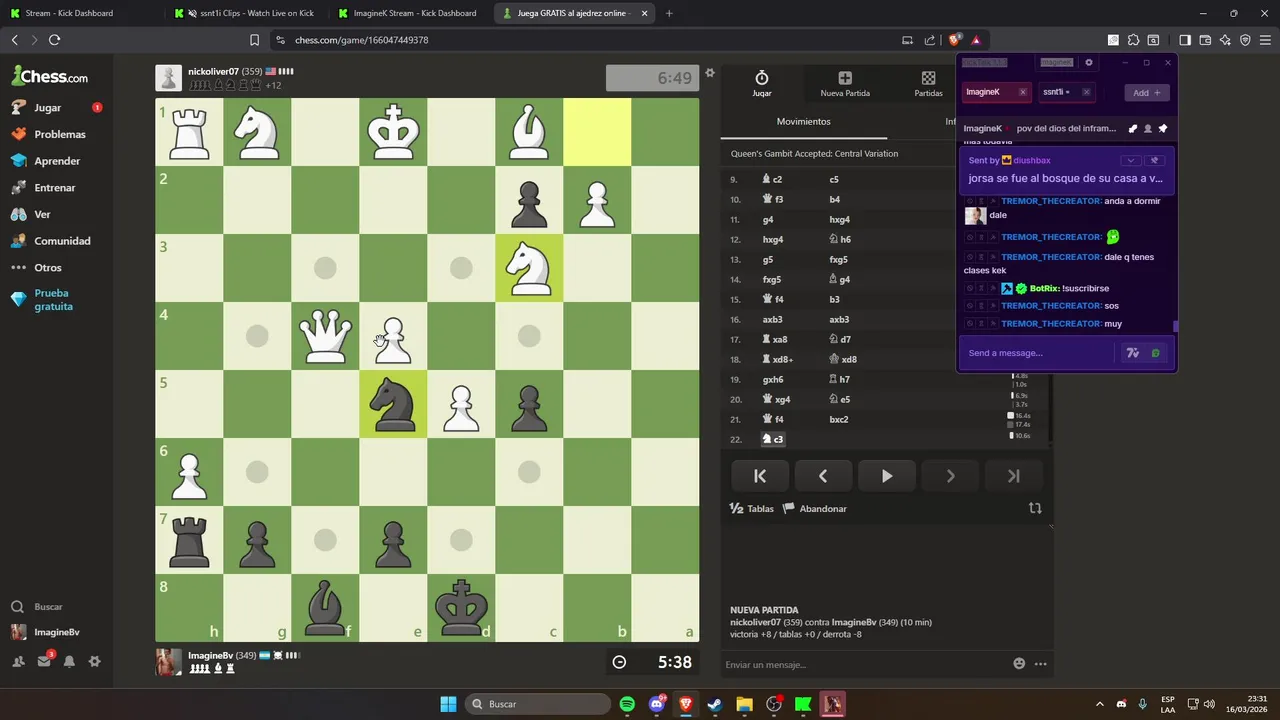Open a new browser tab
1280x720 pixels.
click(669, 13)
